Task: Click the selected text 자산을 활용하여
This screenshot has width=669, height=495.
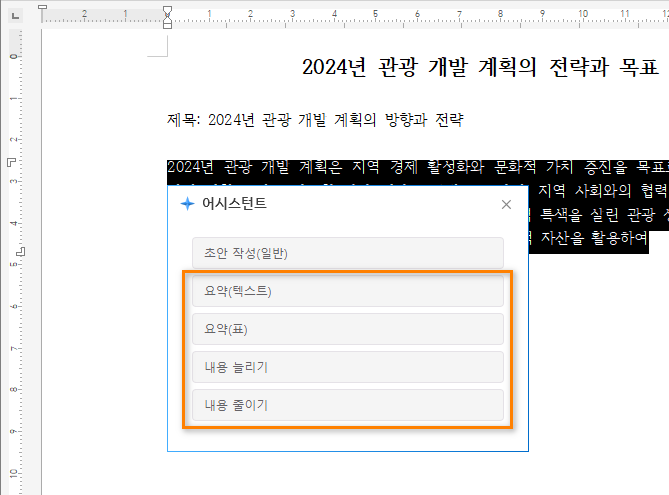Action: 594,238
